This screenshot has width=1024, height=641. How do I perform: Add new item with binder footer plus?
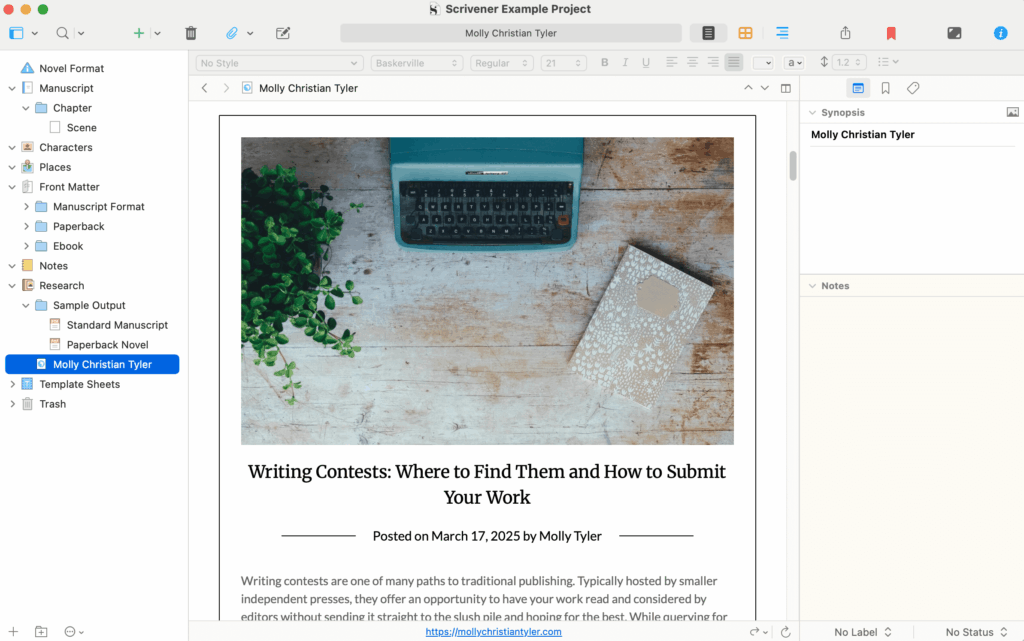[x=13, y=632]
